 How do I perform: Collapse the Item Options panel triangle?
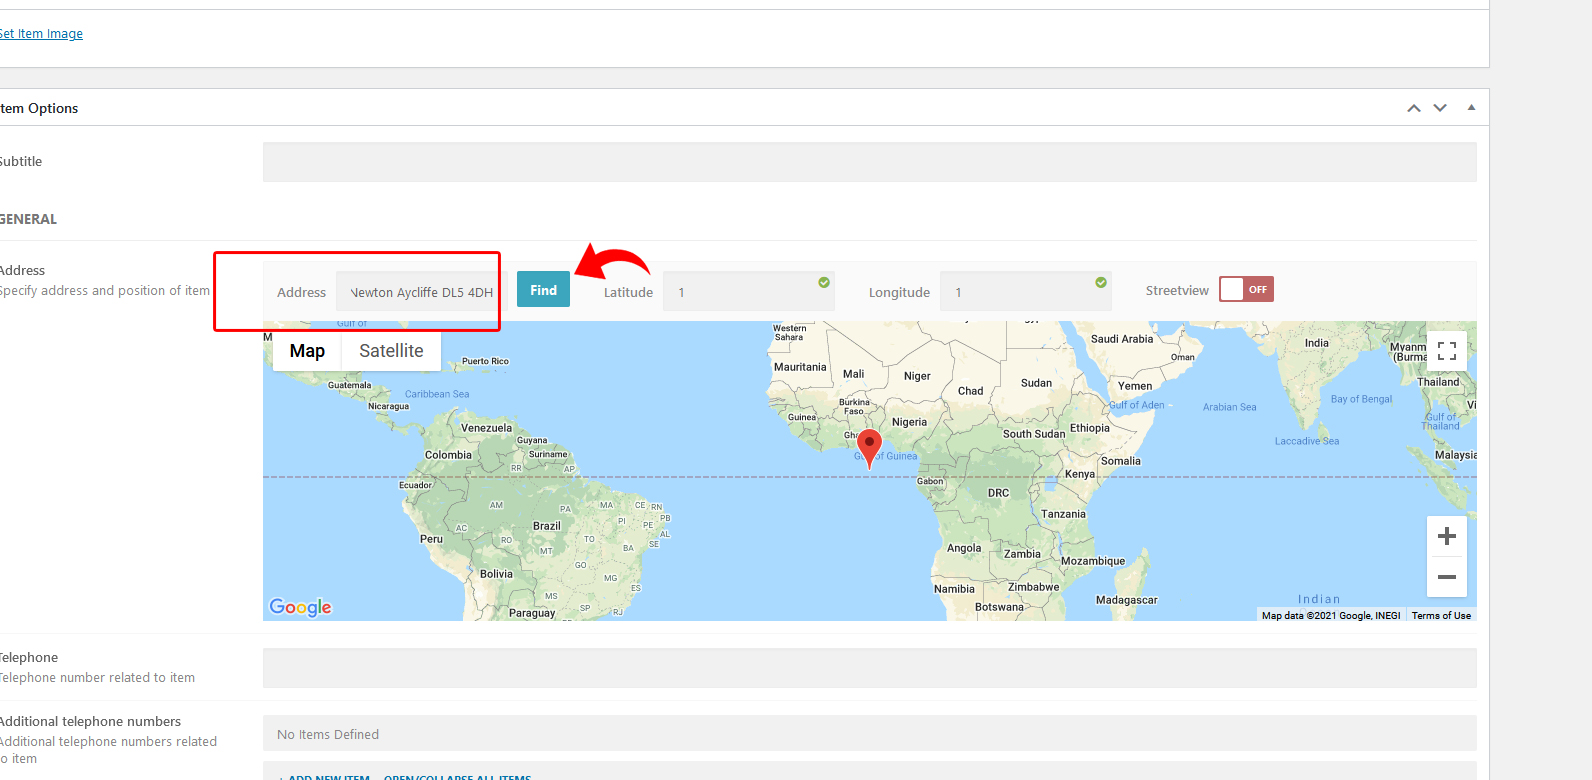pyautogui.click(x=1471, y=108)
